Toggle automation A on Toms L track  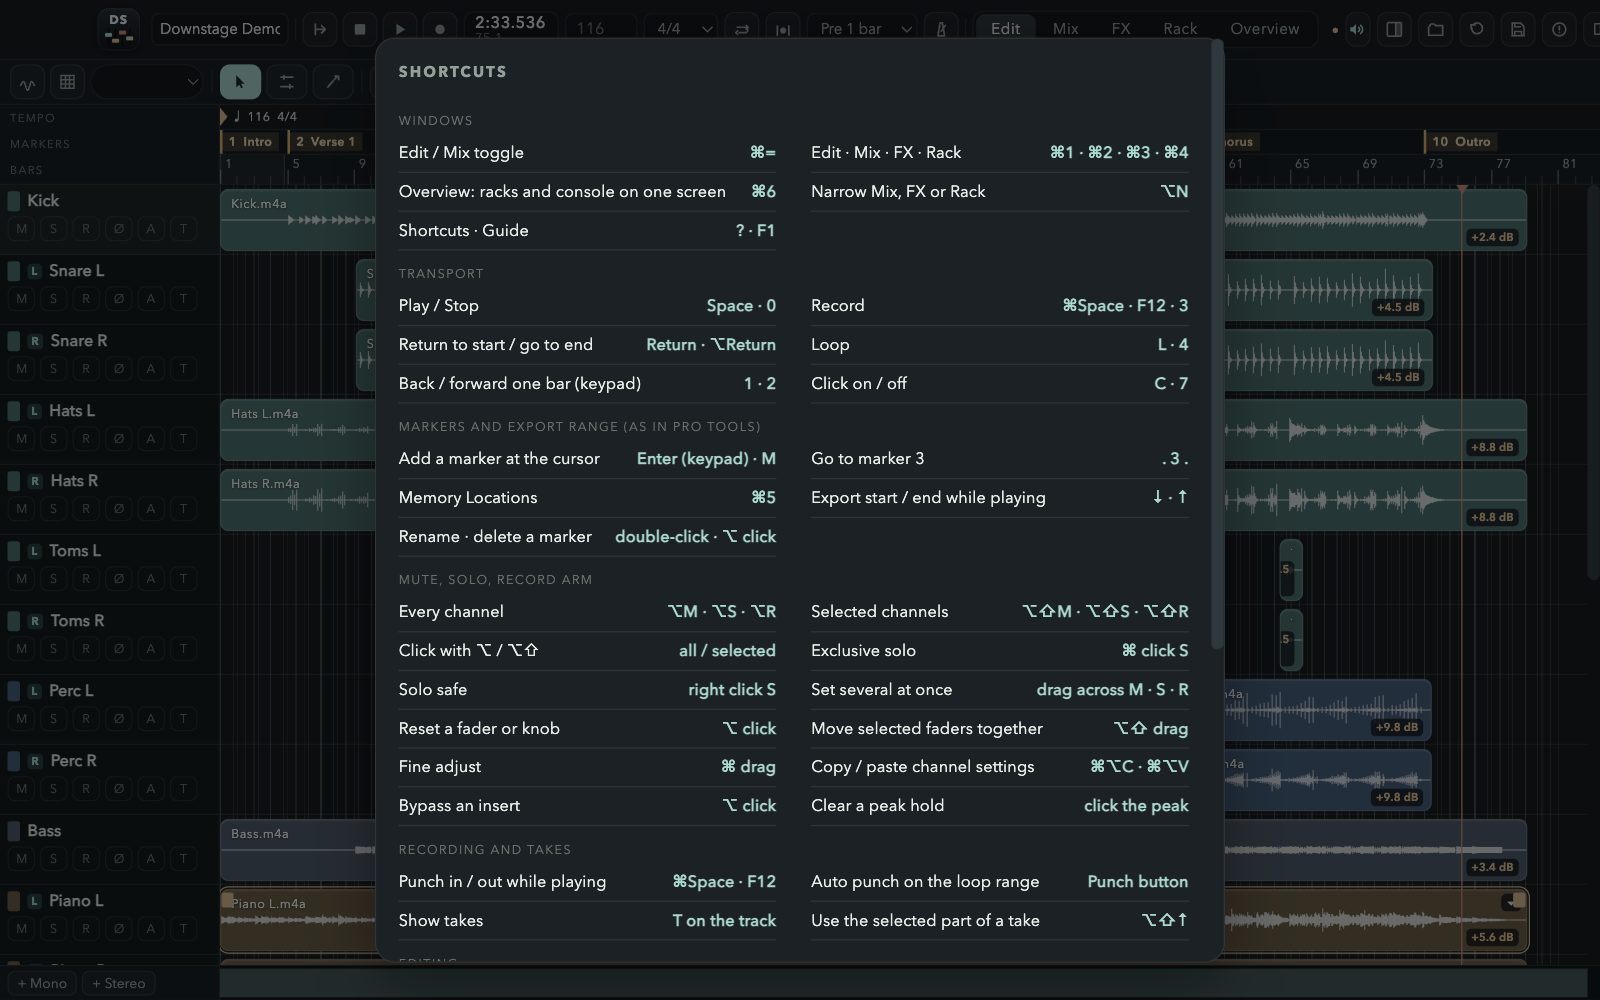point(151,579)
